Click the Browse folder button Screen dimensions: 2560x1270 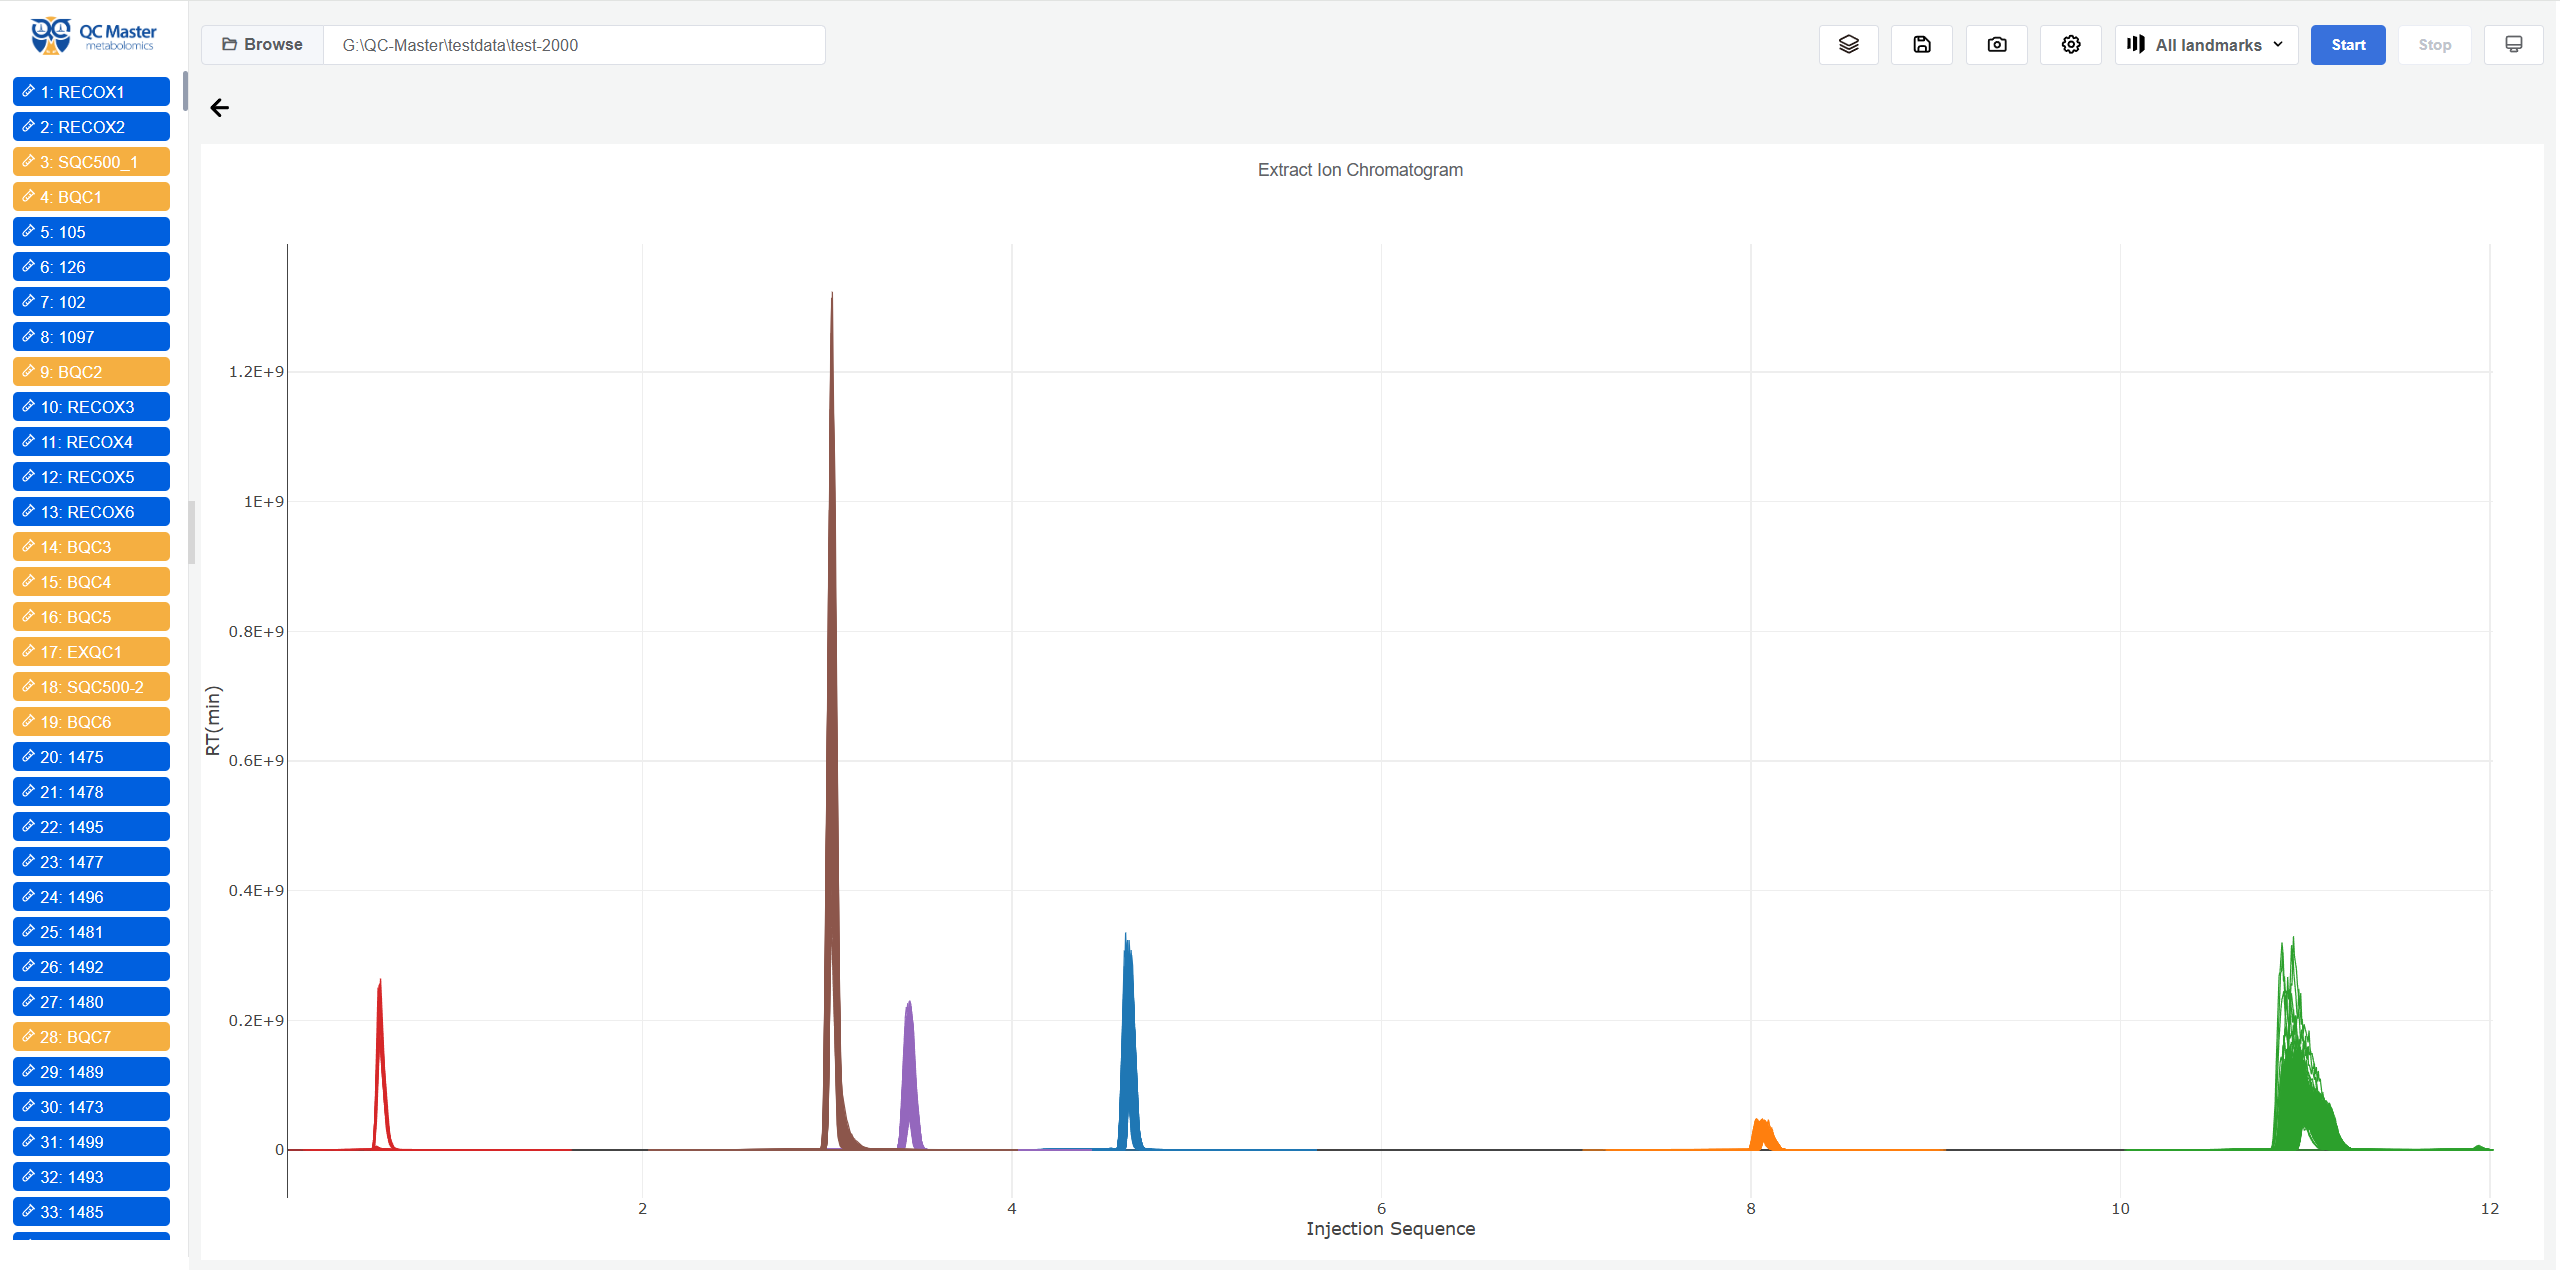coord(262,45)
